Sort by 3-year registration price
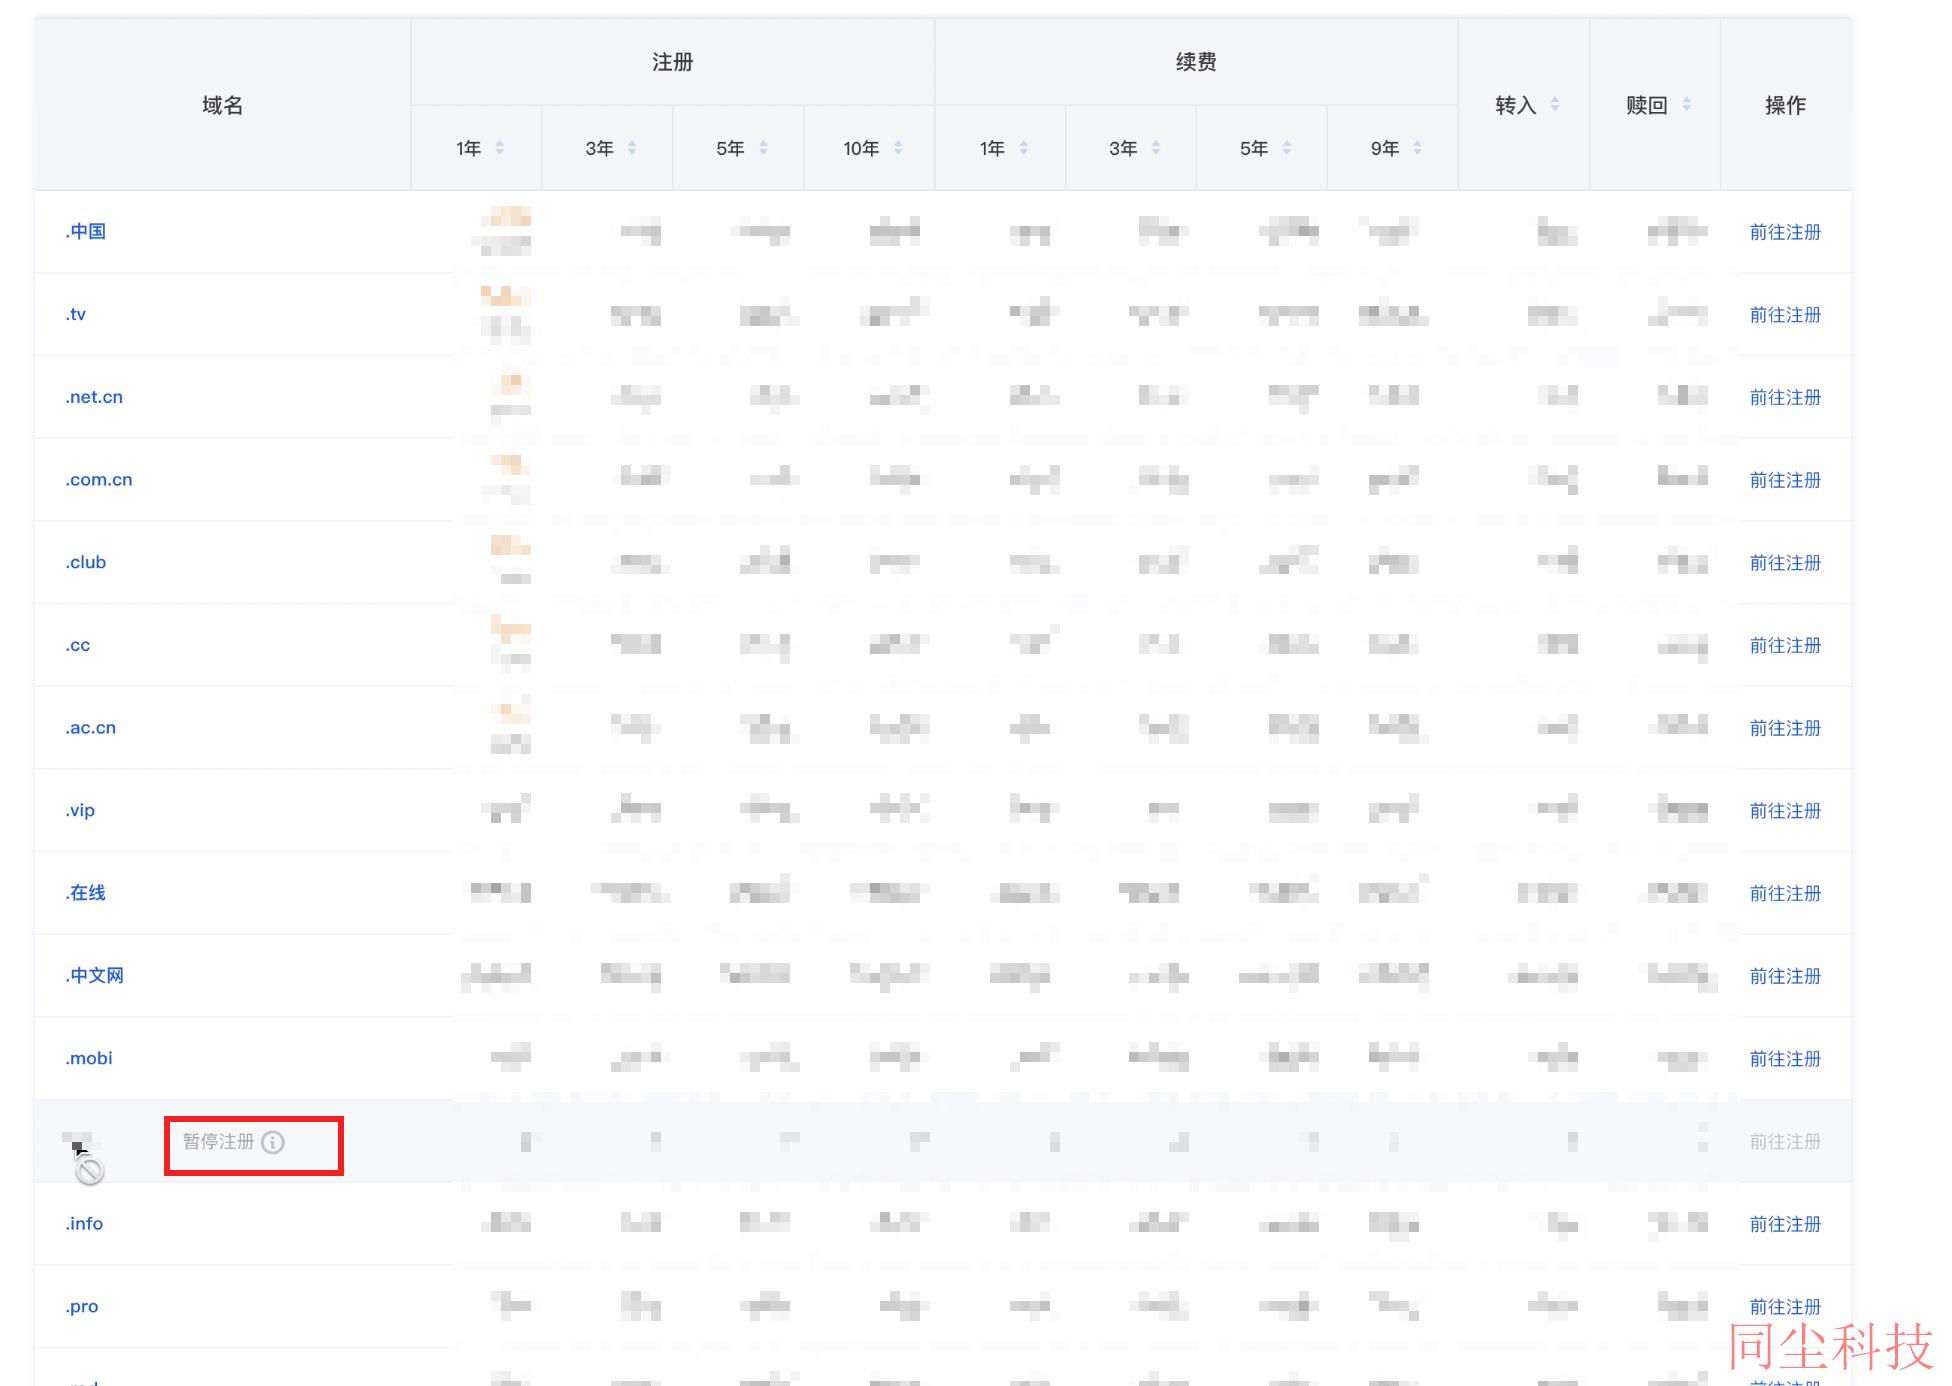Viewport: 1952px width, 1386px height. point(631,148)
